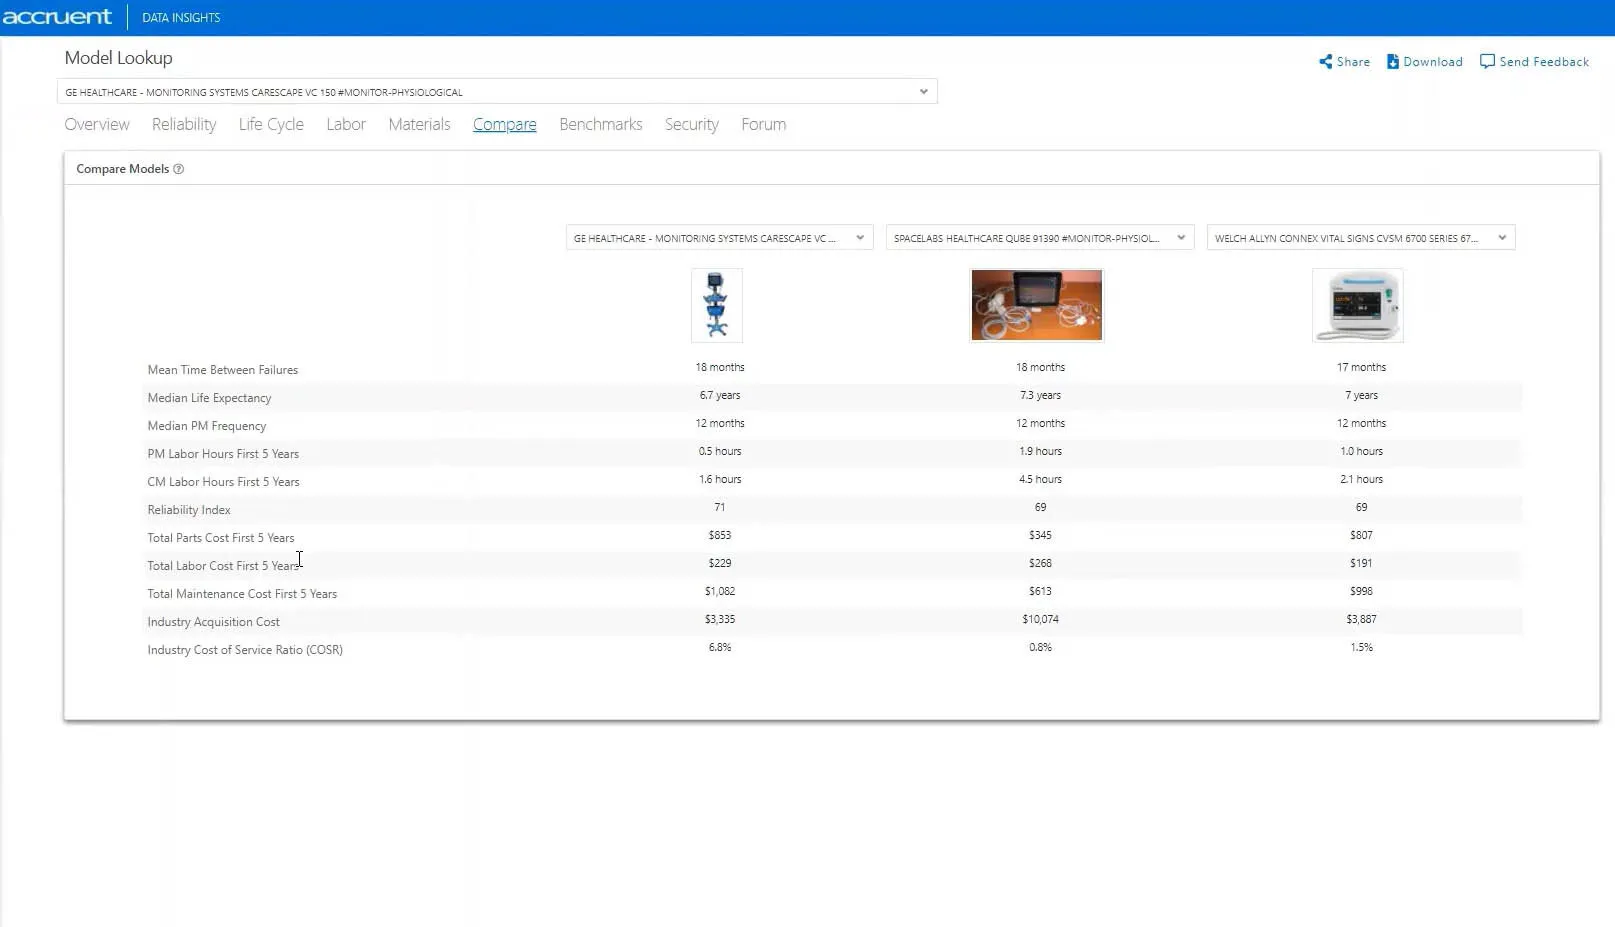
Task: View the Security tab
Action: click(x=691, y=125)
